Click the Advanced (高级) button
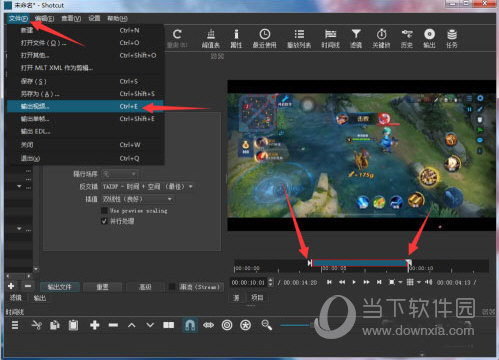The height and width of the screenshot is (360, 499). (x=145, y=287)
